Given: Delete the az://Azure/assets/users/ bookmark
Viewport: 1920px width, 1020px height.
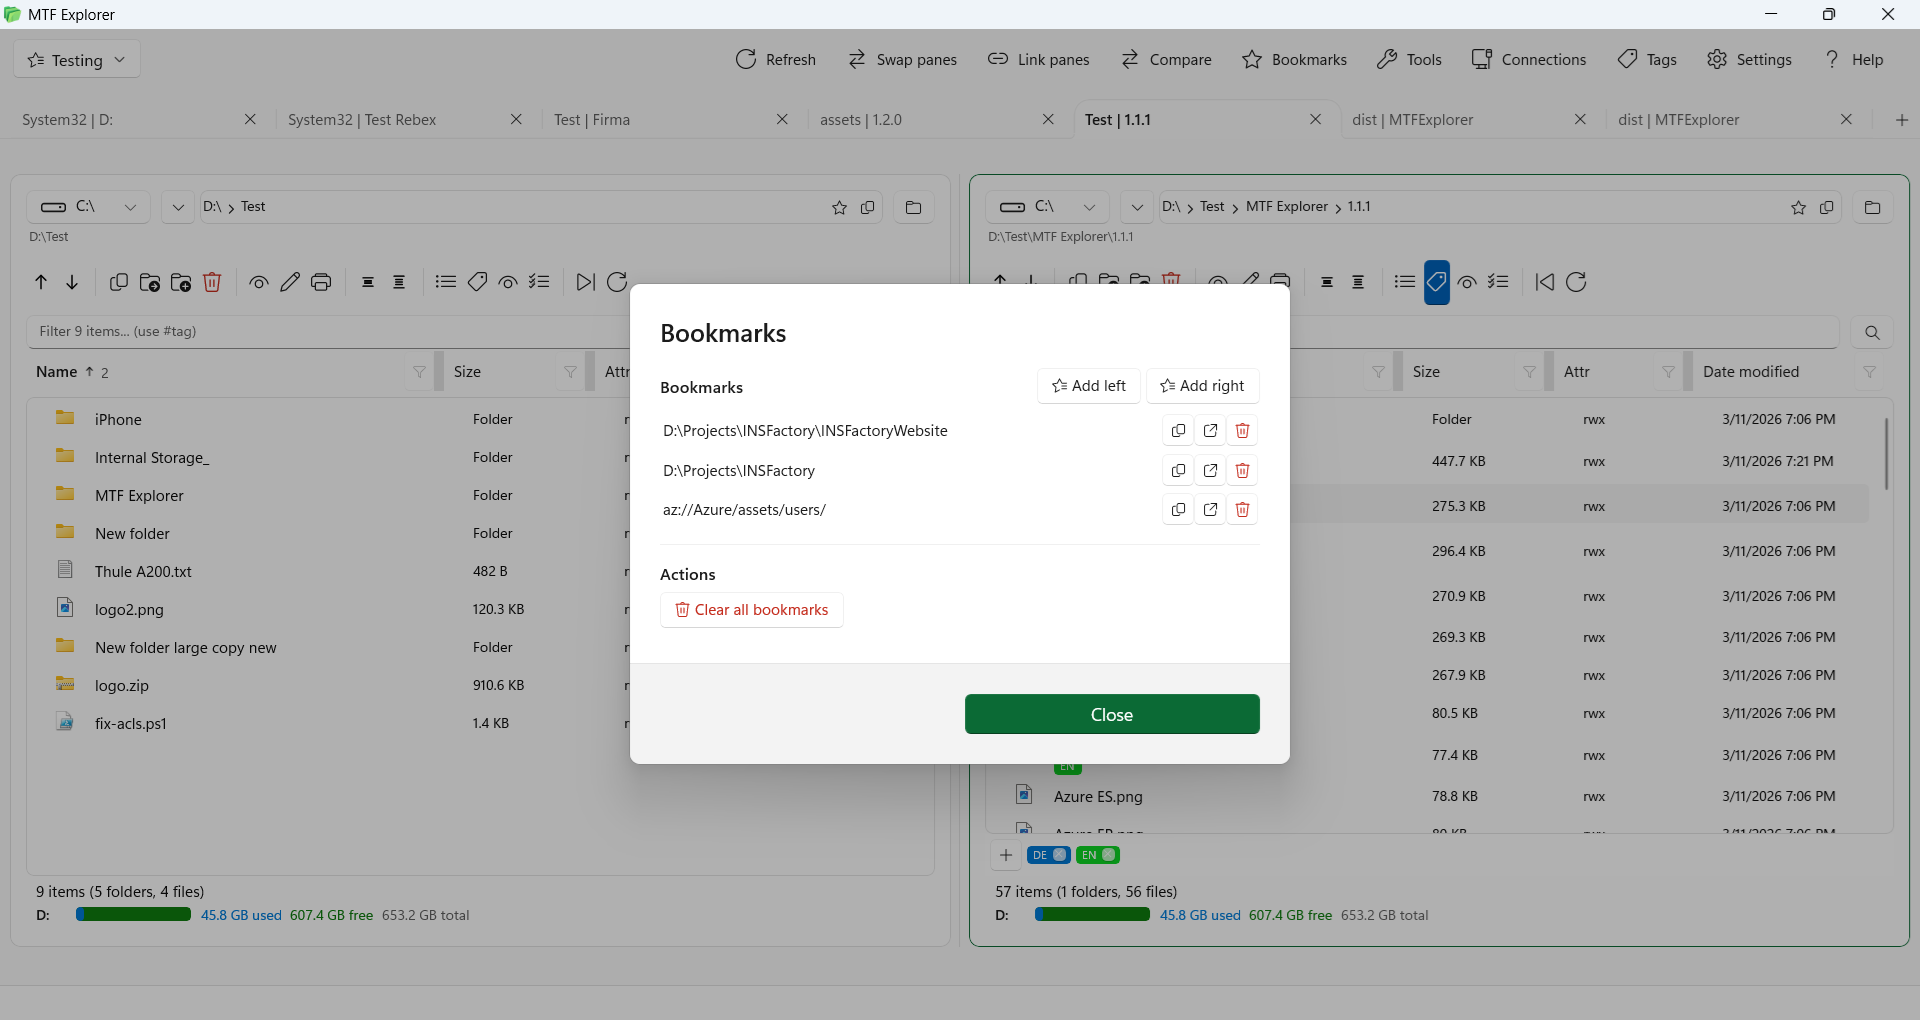Looking at the screenshot, I should [x=1242, y=510].
